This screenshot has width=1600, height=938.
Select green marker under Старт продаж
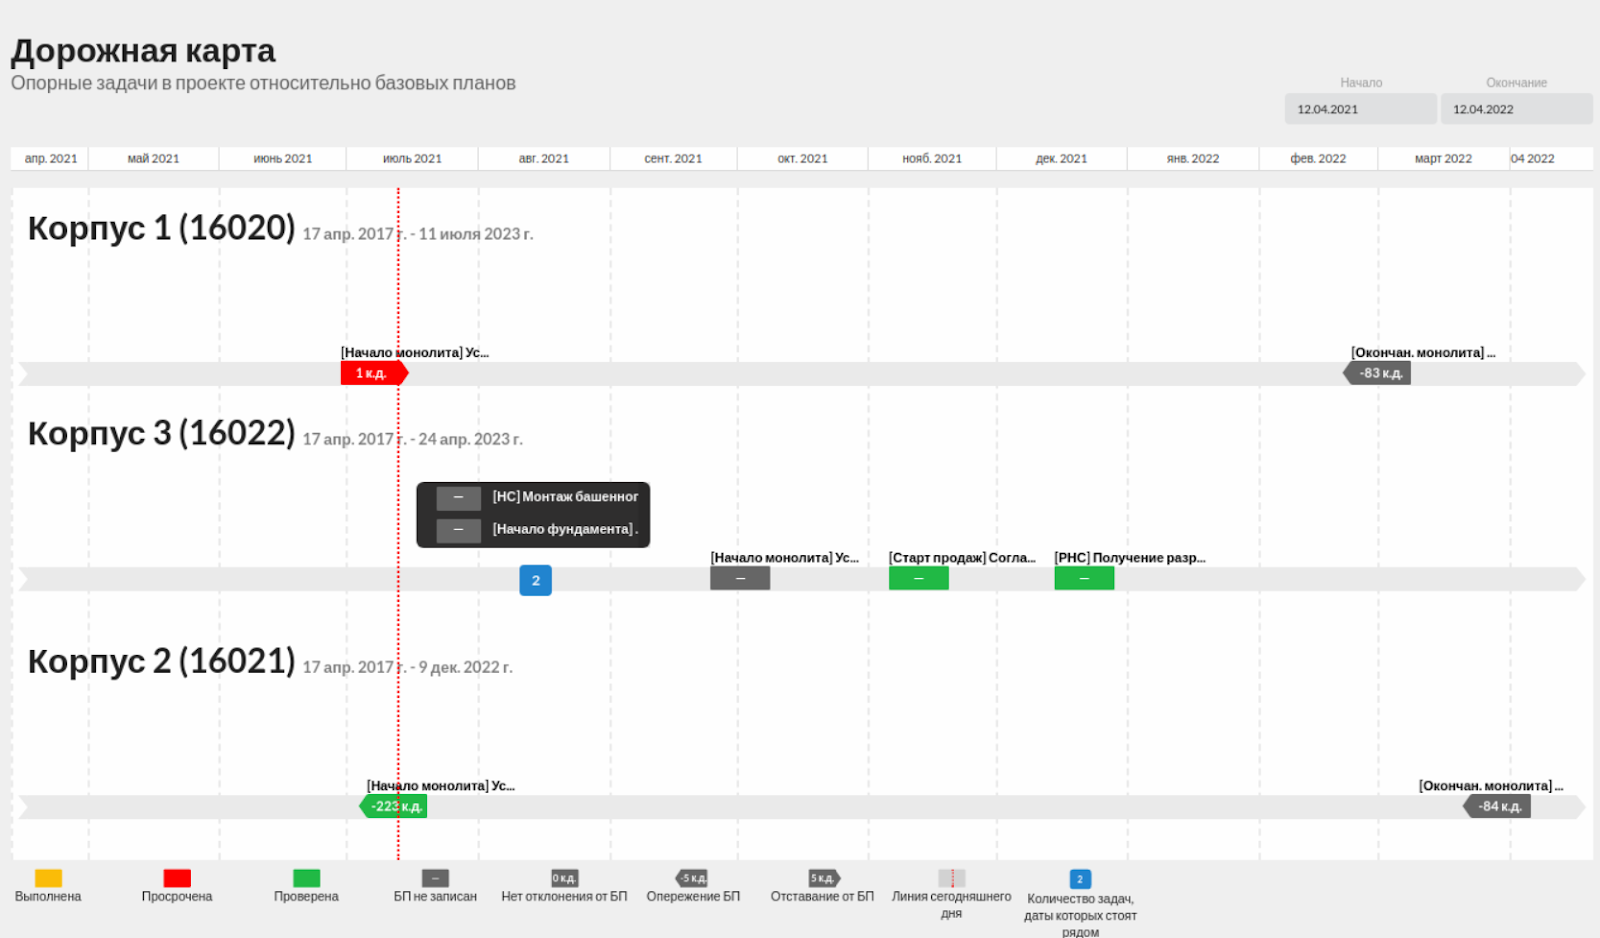(x=919, y=578)
